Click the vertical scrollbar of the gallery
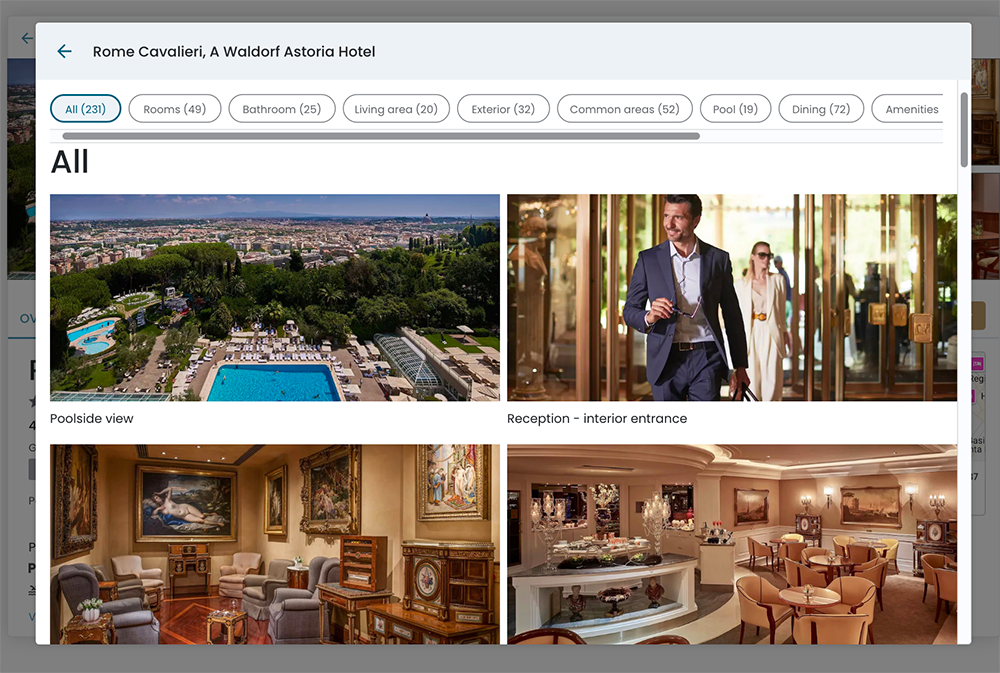Screen dimensions: 1000x673 964,130
